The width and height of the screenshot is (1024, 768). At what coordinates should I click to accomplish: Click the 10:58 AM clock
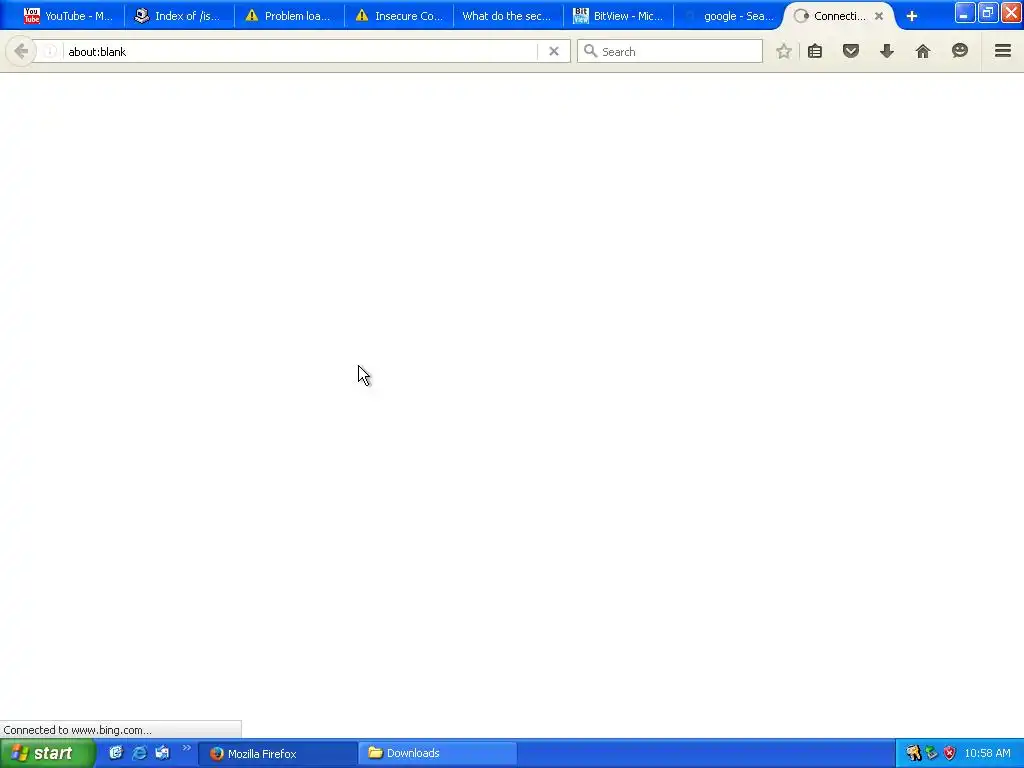click(987, 754)
